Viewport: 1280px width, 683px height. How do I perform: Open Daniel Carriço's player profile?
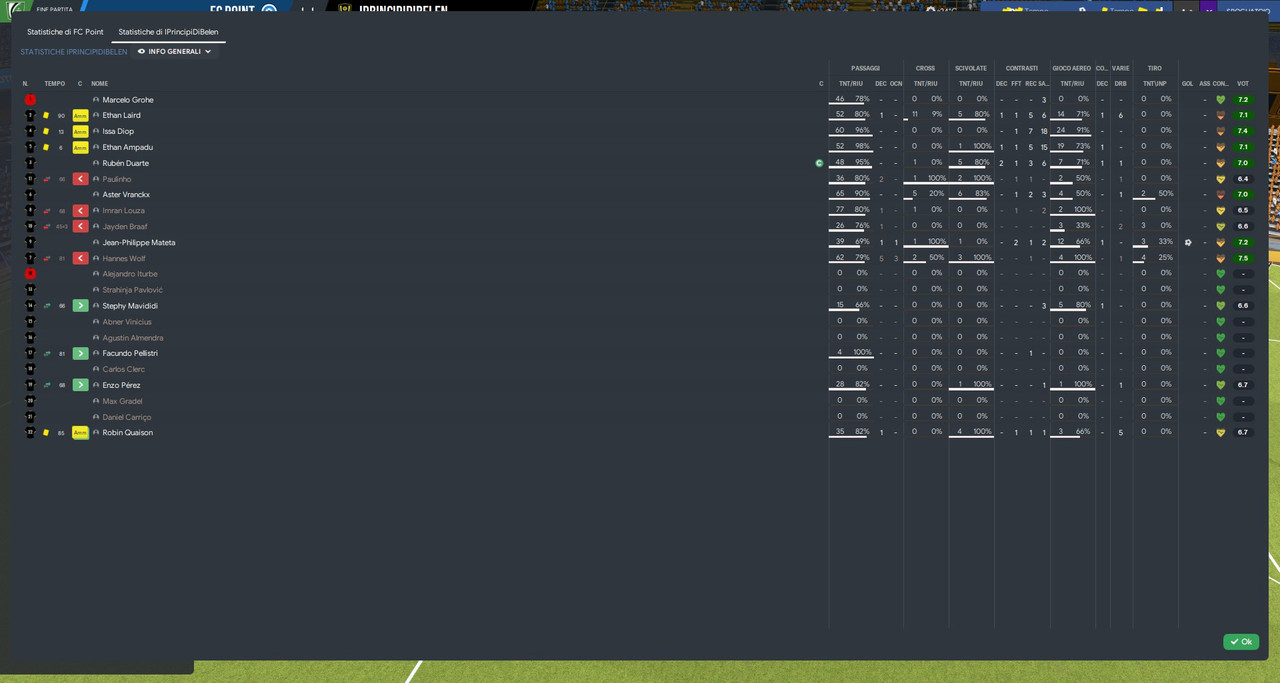tap(126, 417)
